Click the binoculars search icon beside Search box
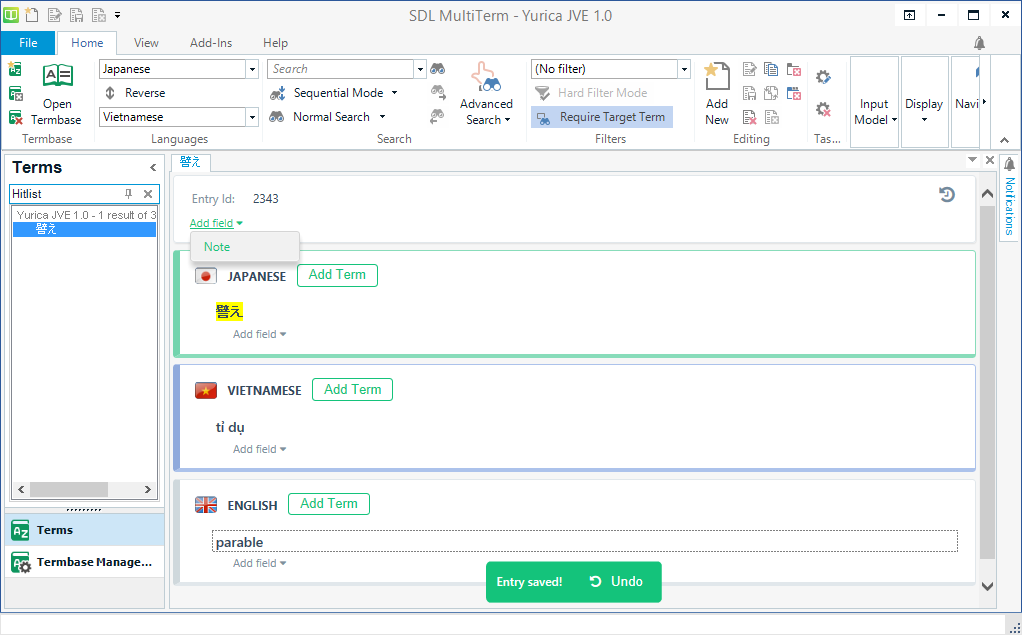 click(438, 69)
